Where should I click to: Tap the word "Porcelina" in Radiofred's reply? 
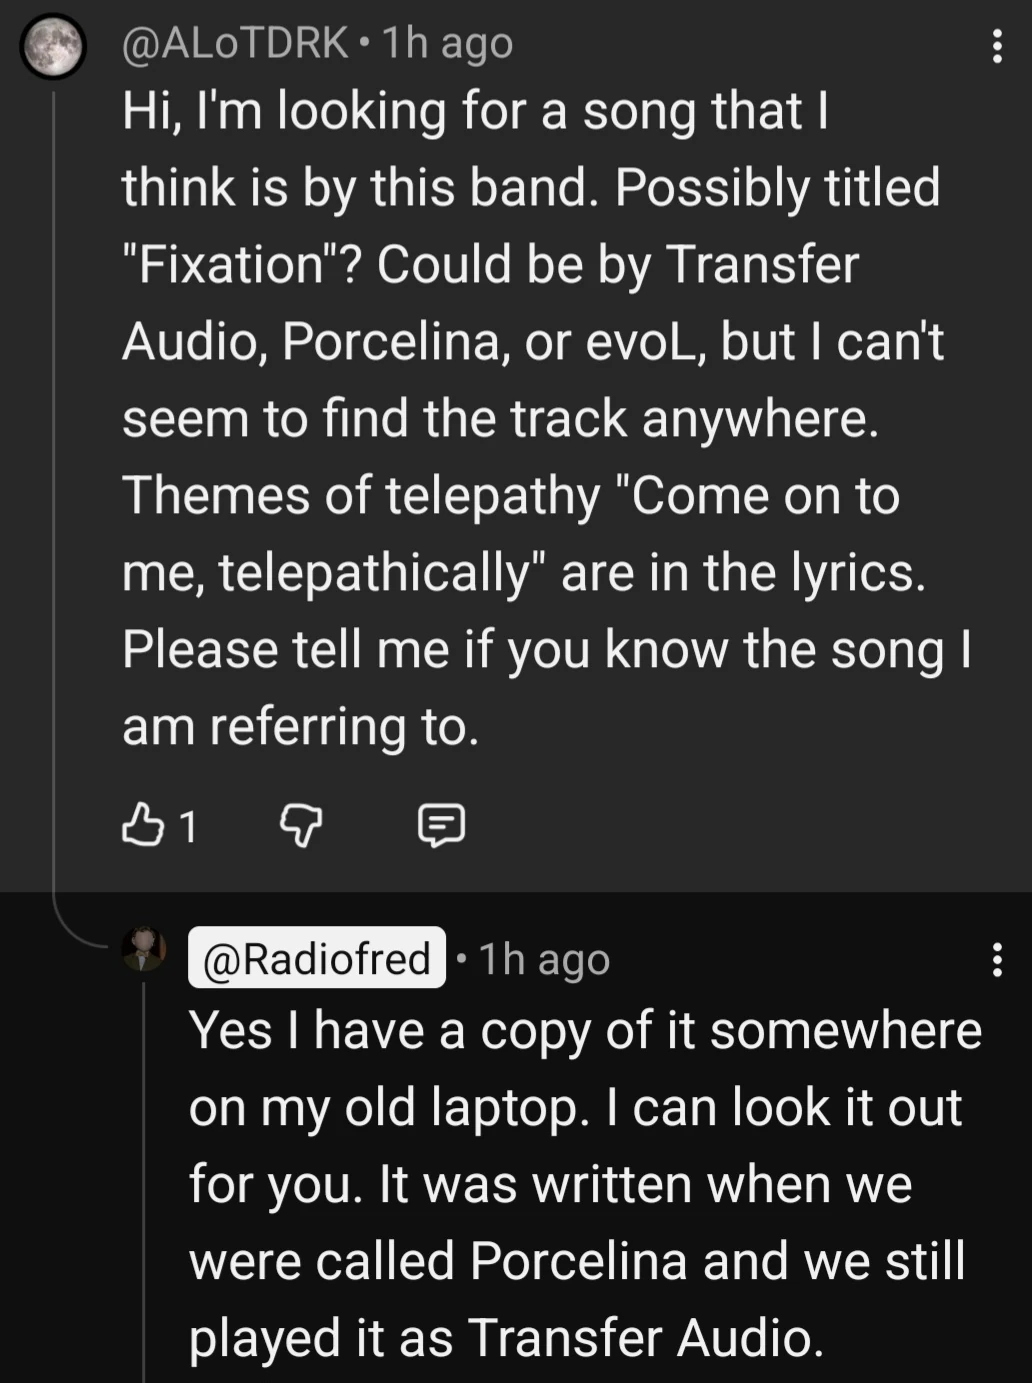(x=578, y=1260)
